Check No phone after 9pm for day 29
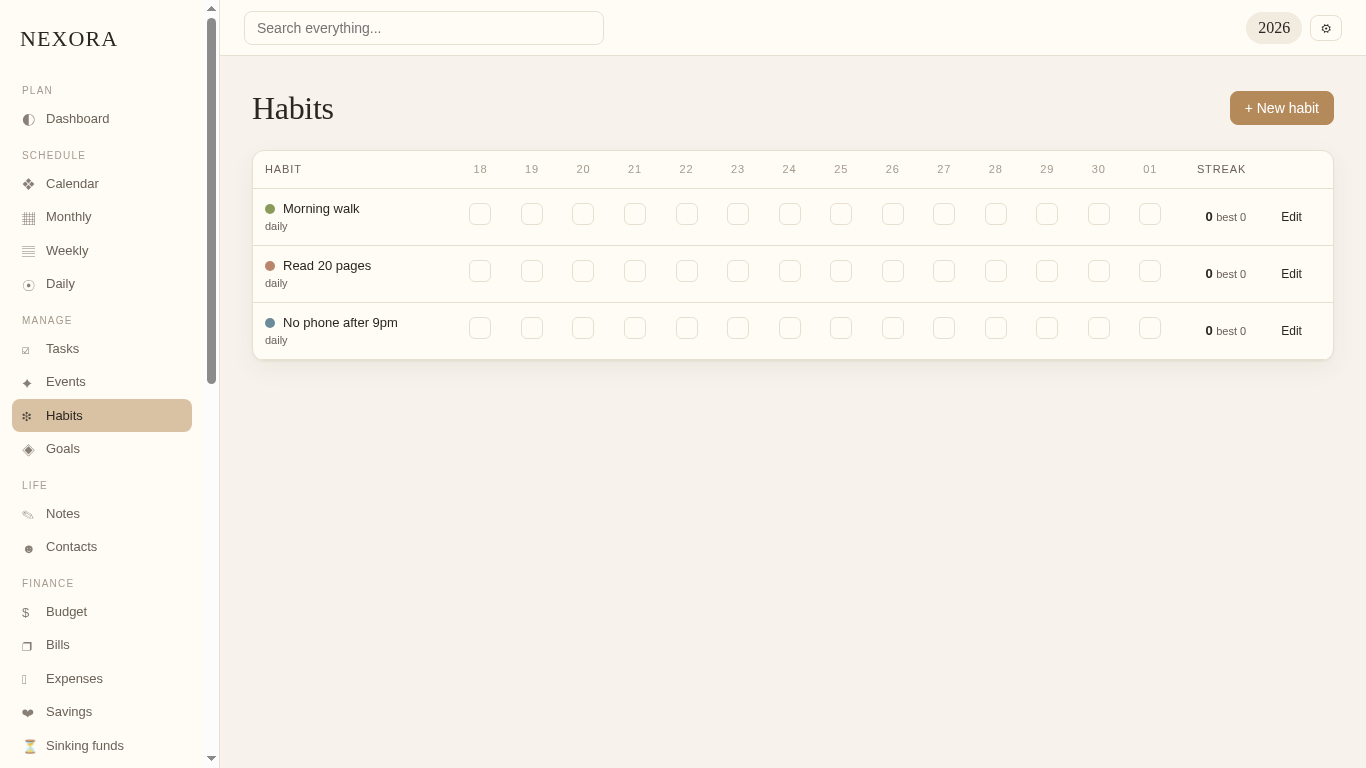Viewport: 1366px width, 768px height. [1047, 328]
